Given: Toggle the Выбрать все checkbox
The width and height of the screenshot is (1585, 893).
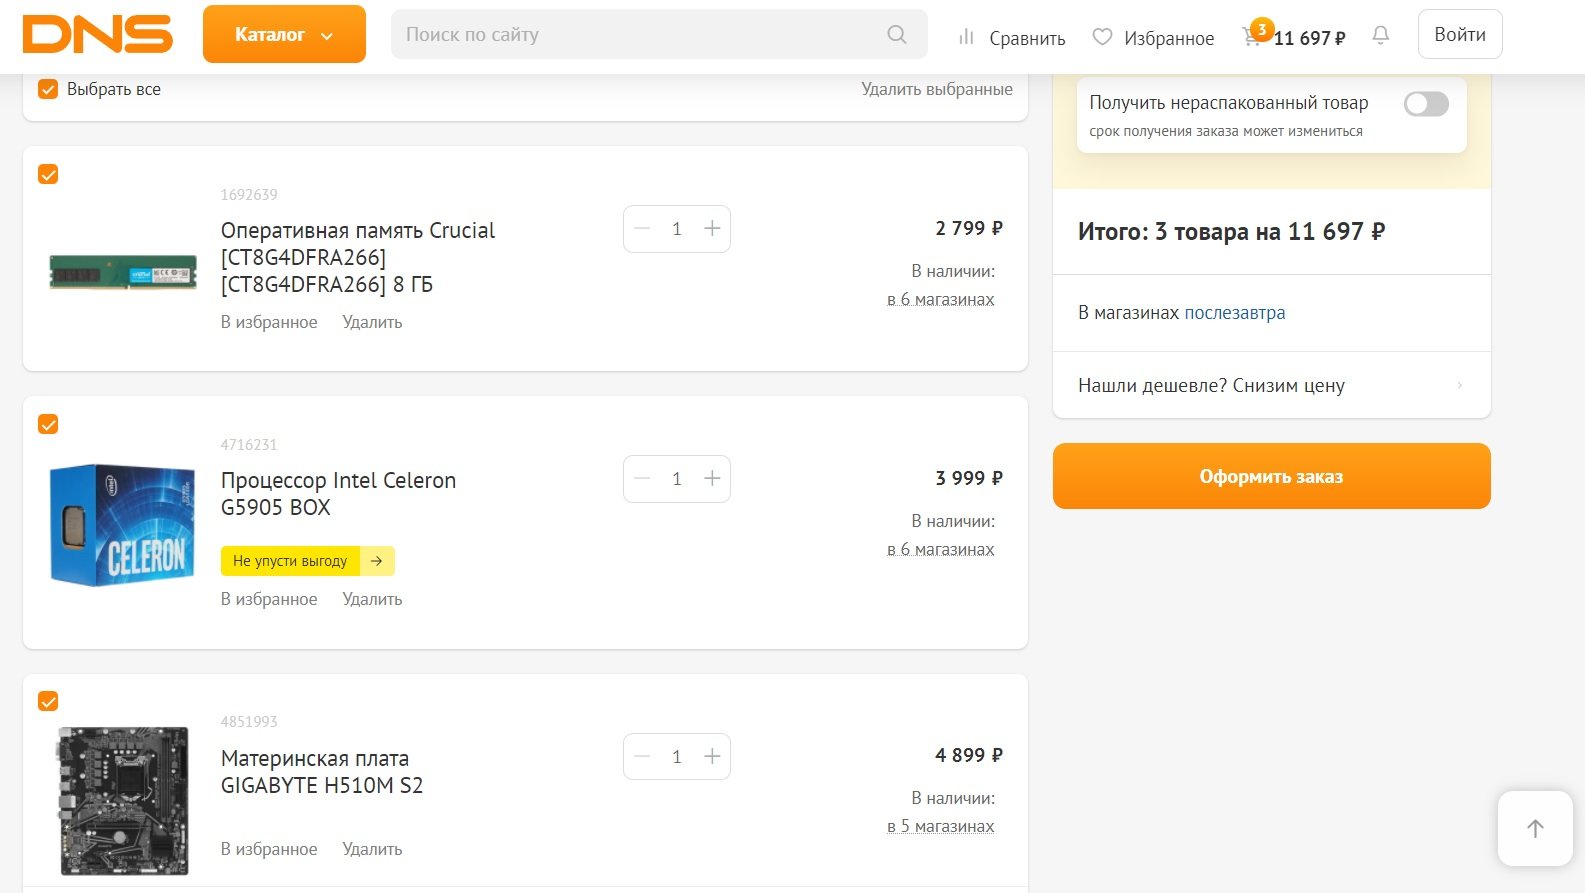Looking at the screenshot, I should click(48, 89).
